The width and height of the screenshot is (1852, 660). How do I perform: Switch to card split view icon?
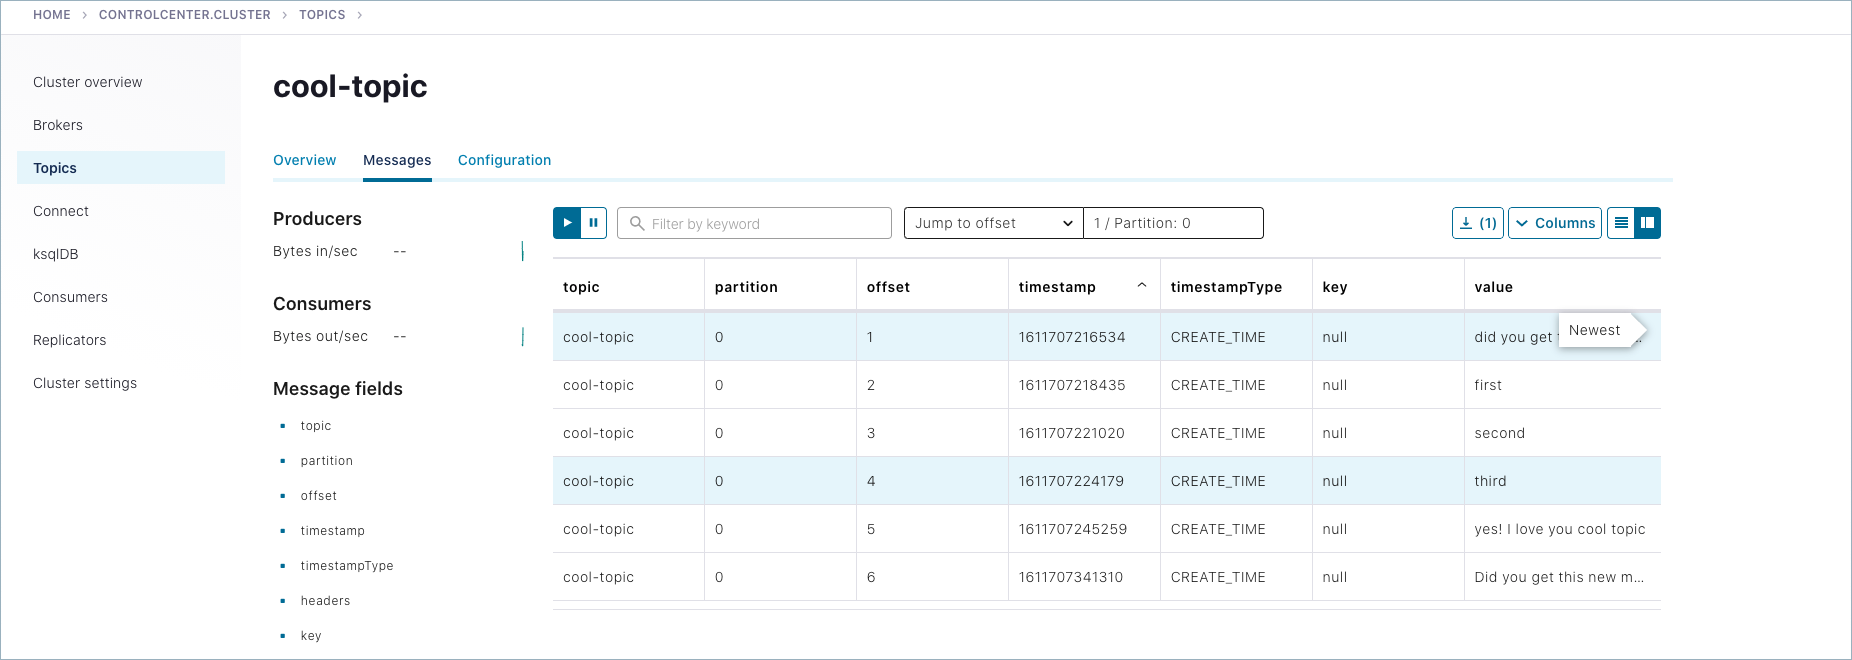(x=1647, y=223)
